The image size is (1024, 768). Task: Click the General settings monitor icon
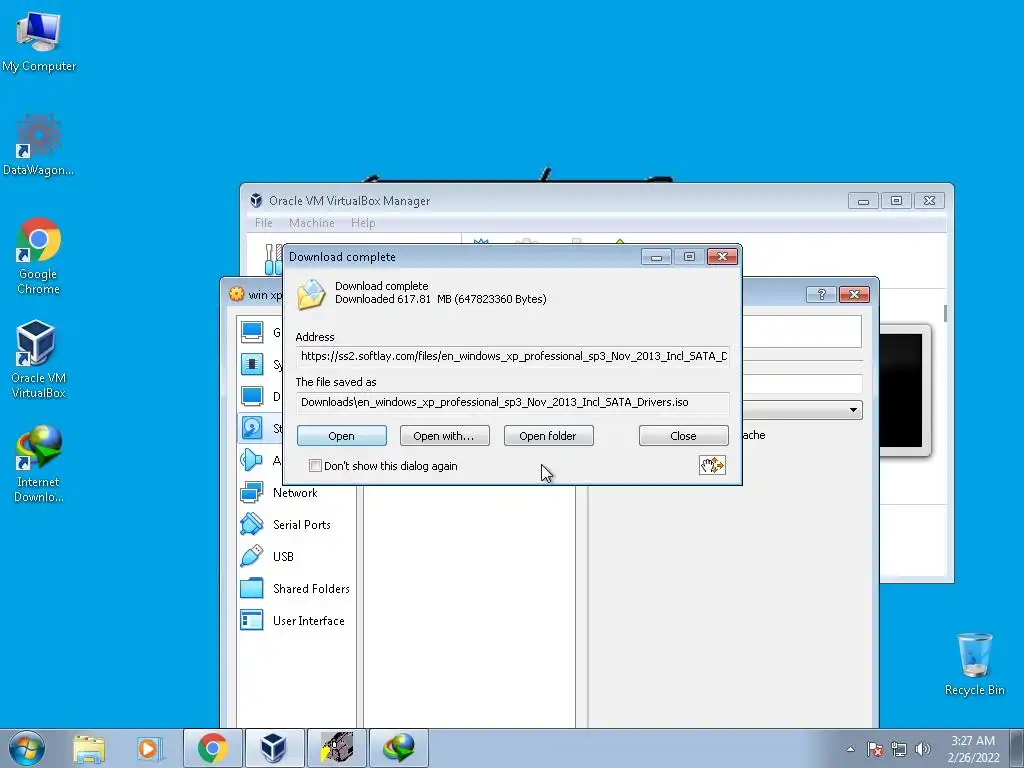[252, 332]
